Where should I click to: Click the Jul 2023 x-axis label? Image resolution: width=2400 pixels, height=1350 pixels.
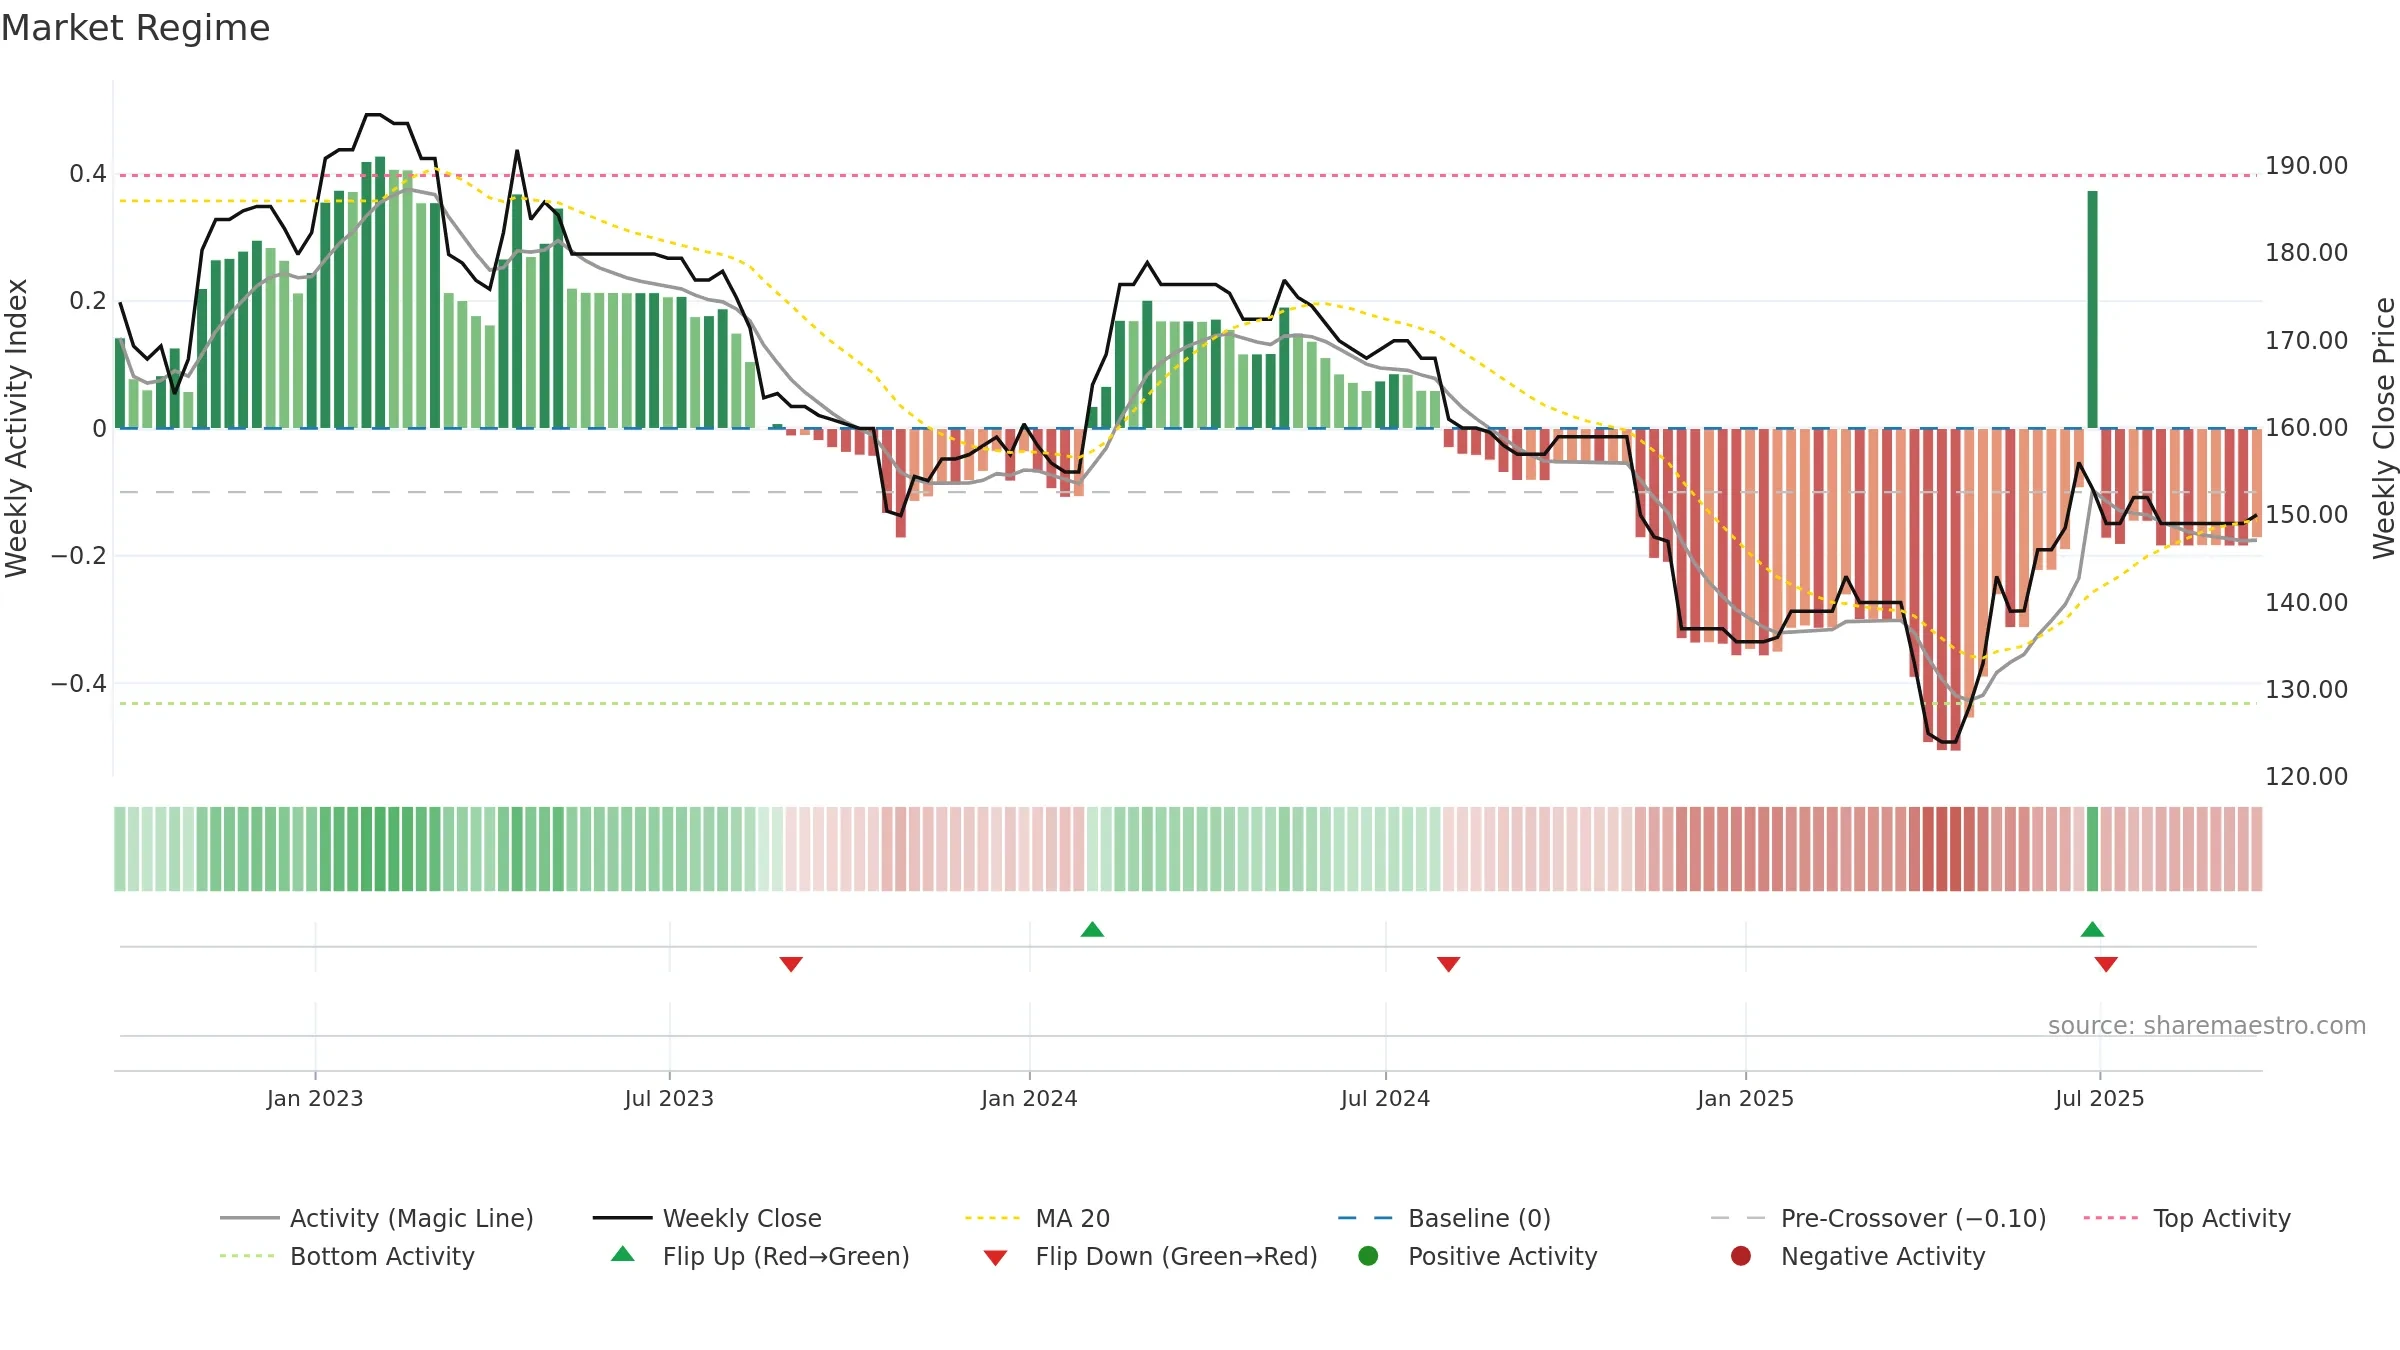tap(669, 1098)
